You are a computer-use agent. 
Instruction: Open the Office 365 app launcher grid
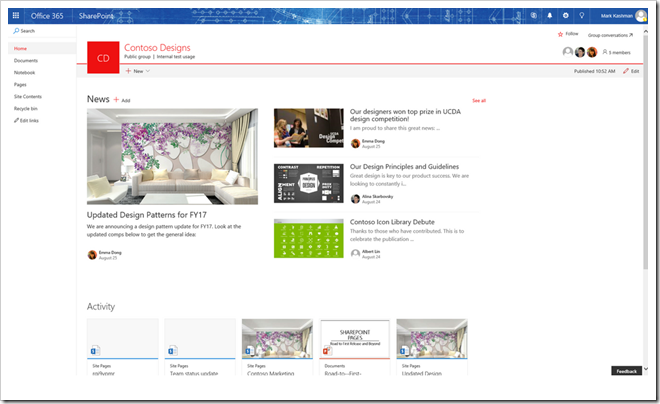click(x=16, y=16)
